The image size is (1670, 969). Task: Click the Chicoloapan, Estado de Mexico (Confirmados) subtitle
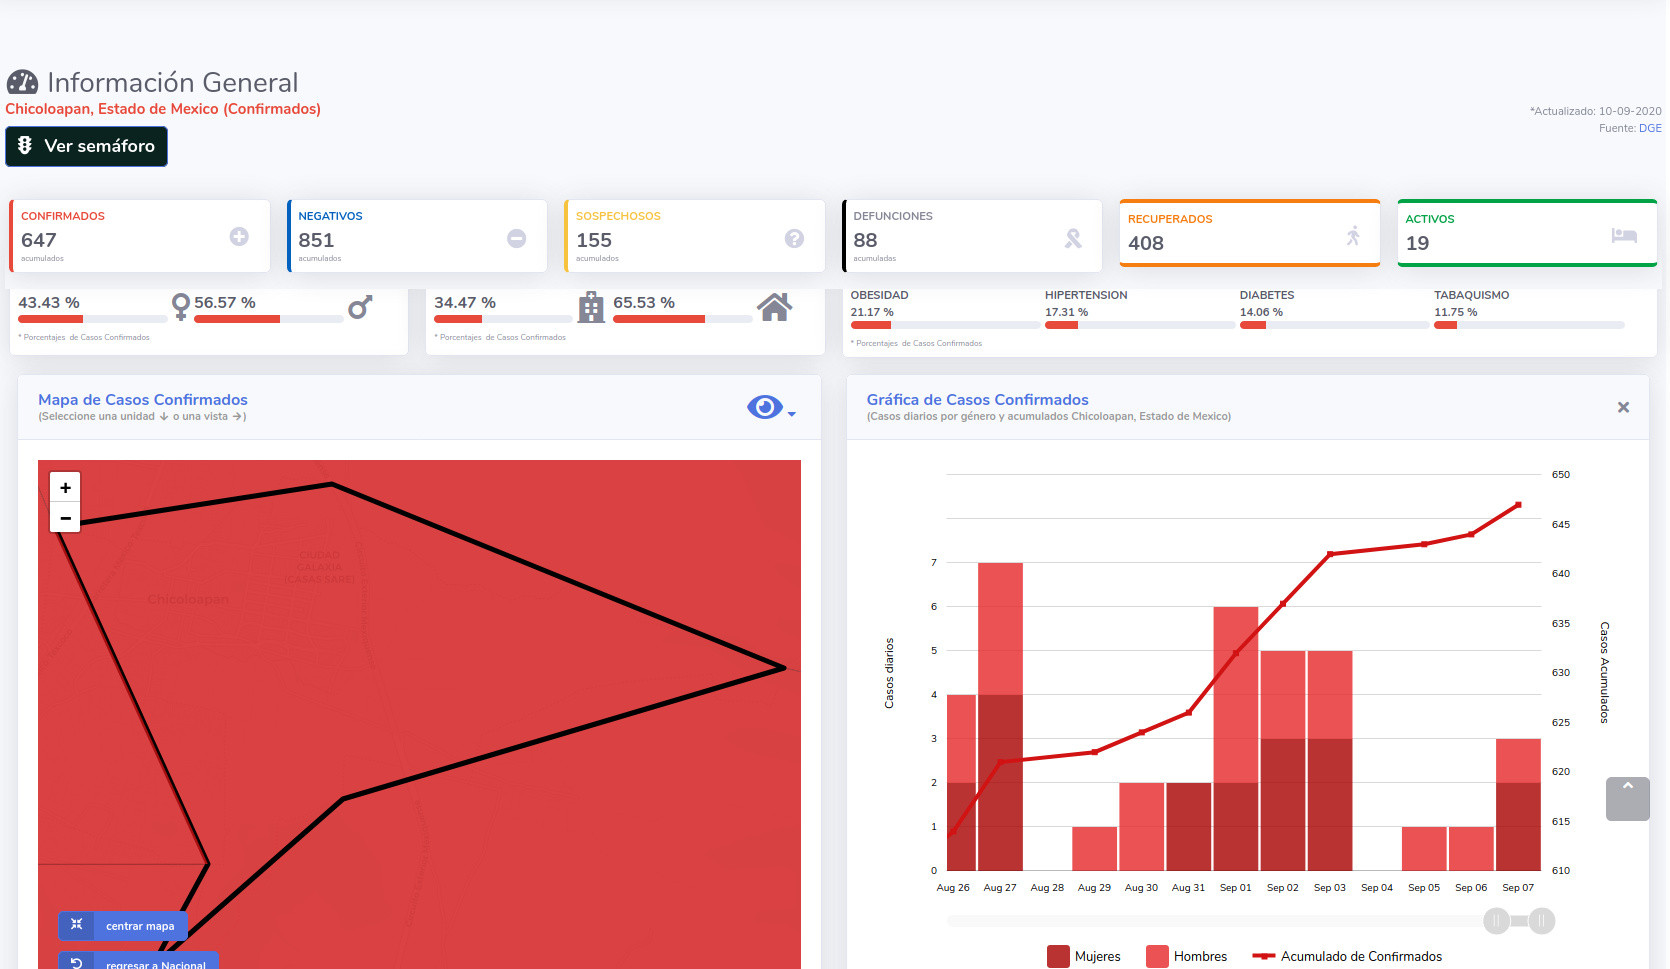click(163, 109)
